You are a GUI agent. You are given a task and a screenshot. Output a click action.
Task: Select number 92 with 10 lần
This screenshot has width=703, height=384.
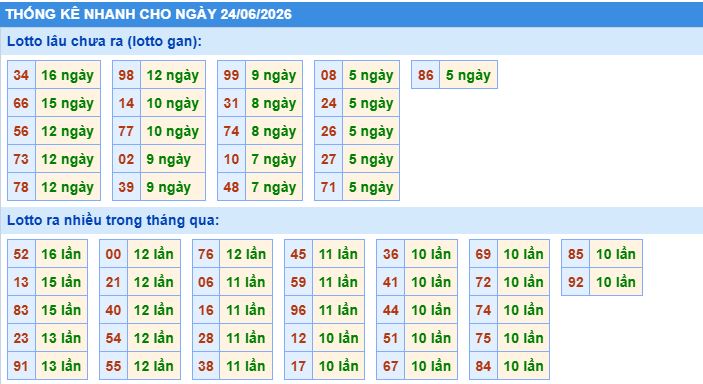(576, 282)
